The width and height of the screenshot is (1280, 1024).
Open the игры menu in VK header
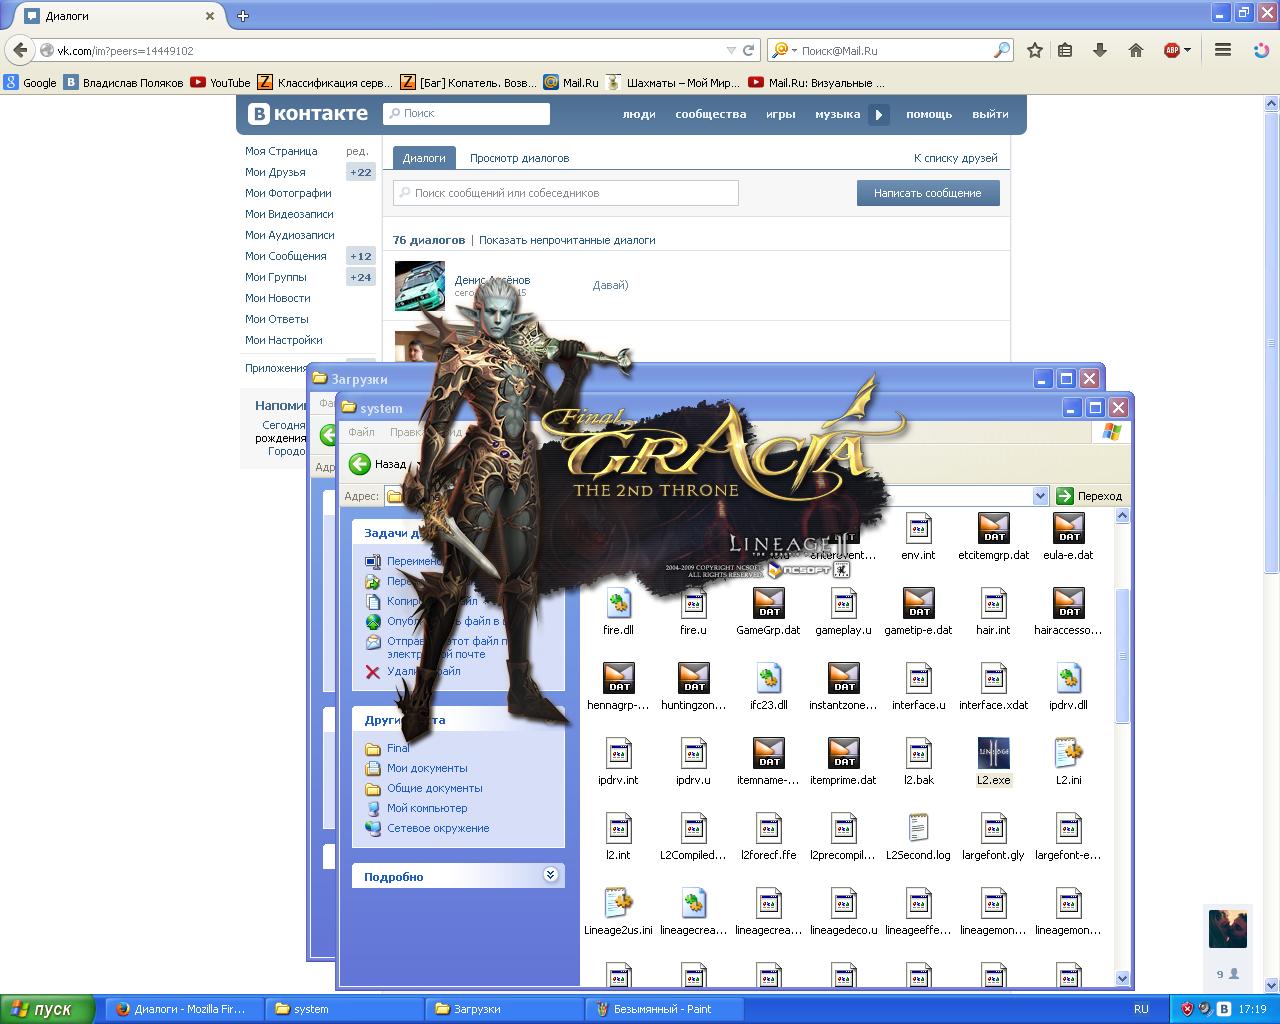tap(781, 114)
